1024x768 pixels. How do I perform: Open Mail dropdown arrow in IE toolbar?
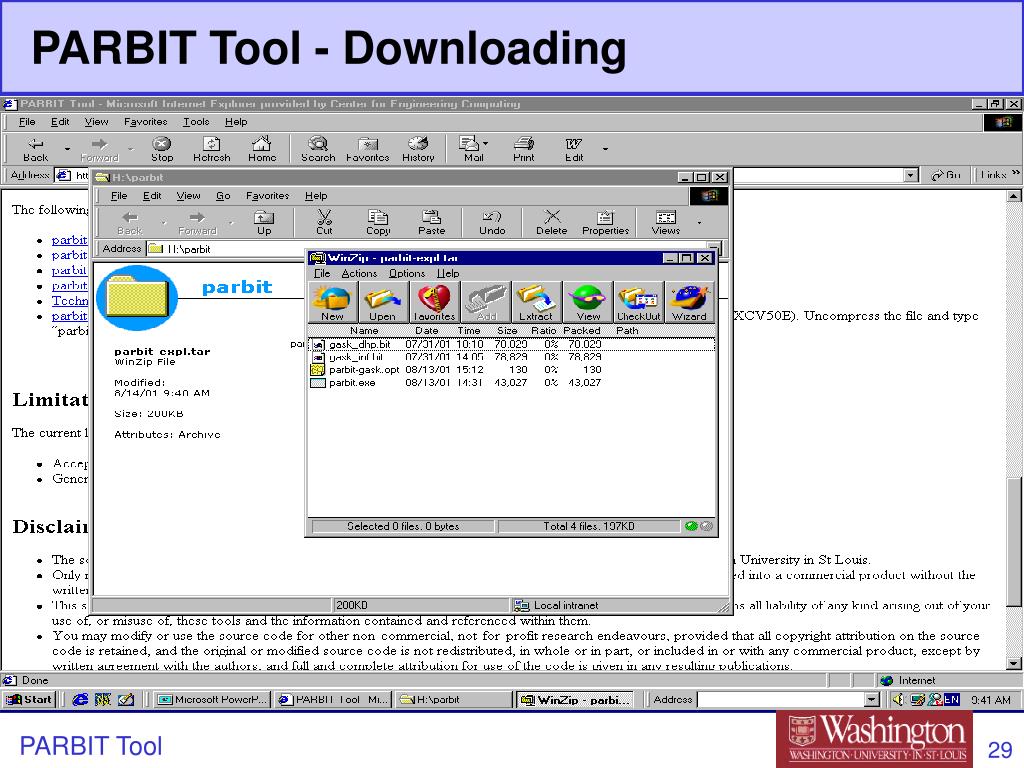pyautogui.click(x=486, y=143)
